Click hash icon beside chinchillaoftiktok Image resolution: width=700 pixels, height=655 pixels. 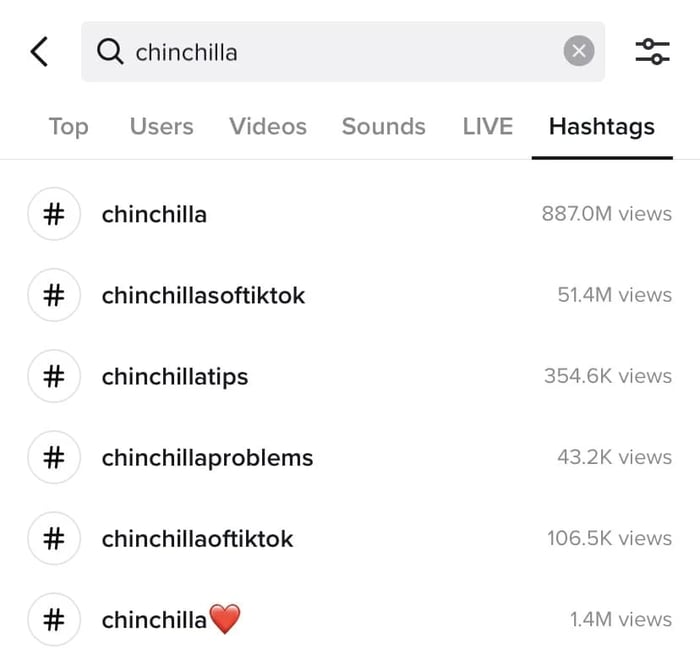(53, 538)
